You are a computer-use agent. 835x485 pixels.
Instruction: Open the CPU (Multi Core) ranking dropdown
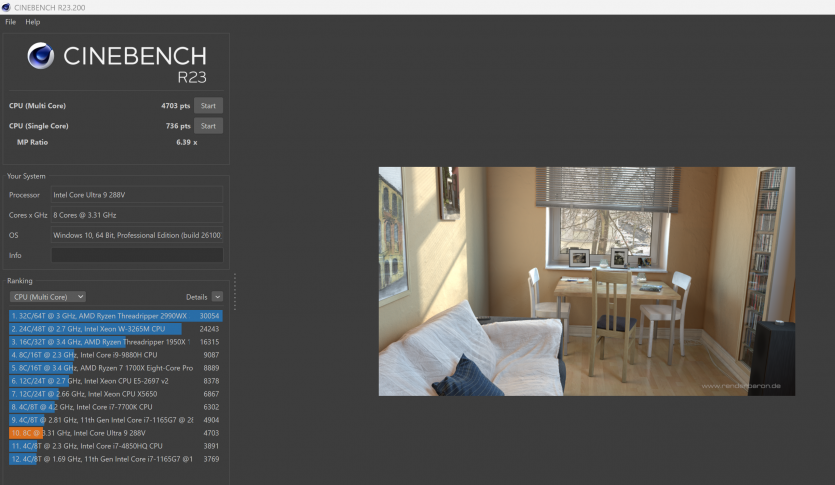(x=47, y=297)
